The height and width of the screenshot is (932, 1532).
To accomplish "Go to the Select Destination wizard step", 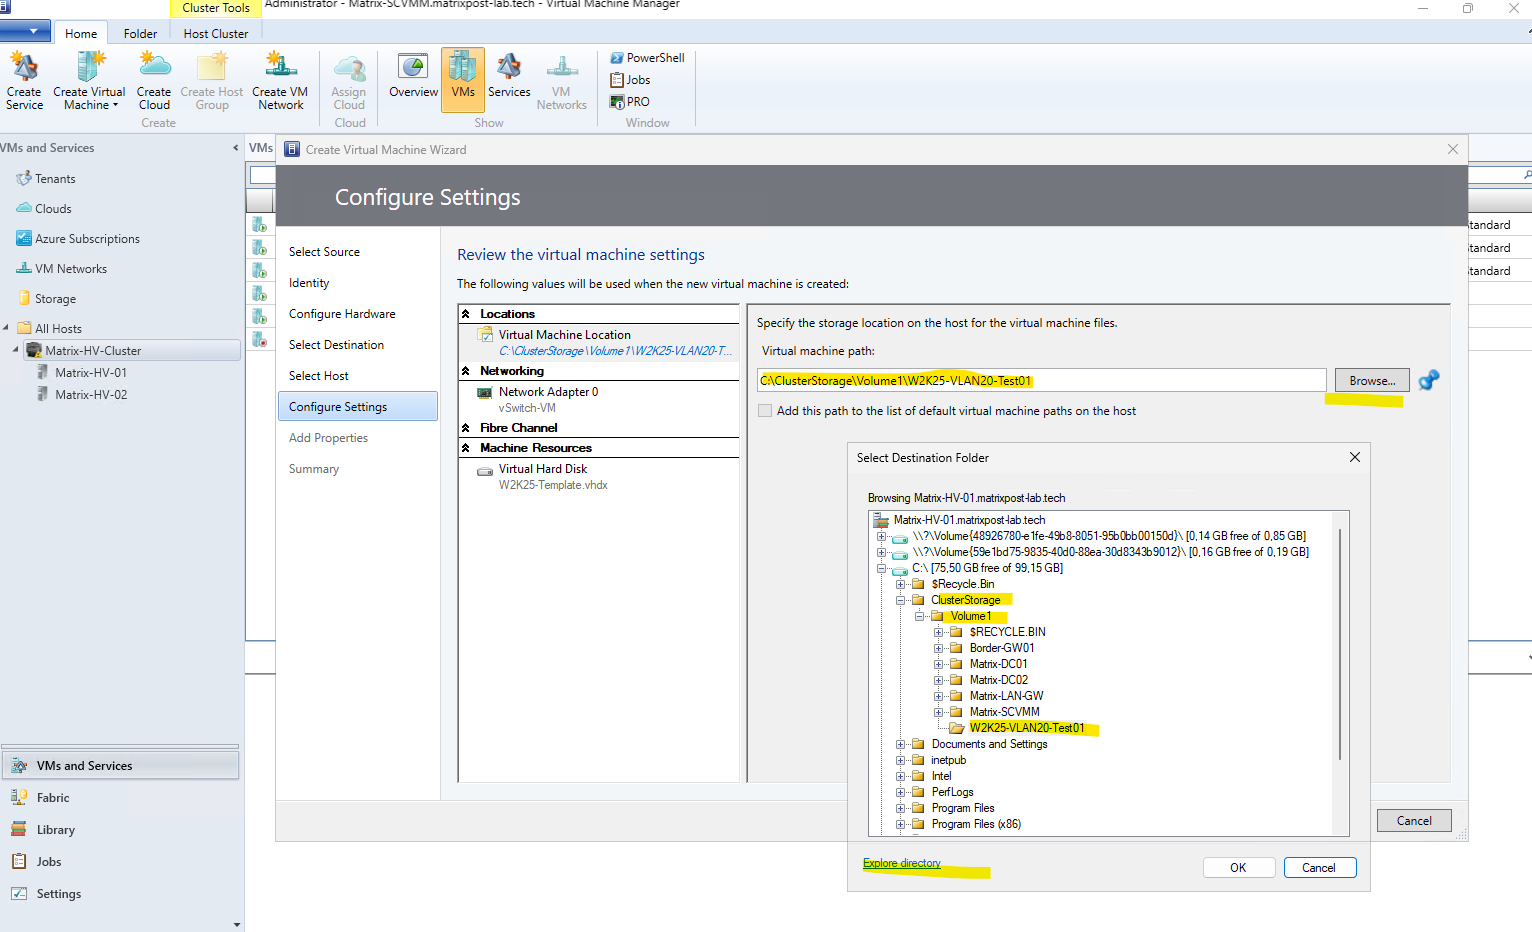I will click(336, 345).
